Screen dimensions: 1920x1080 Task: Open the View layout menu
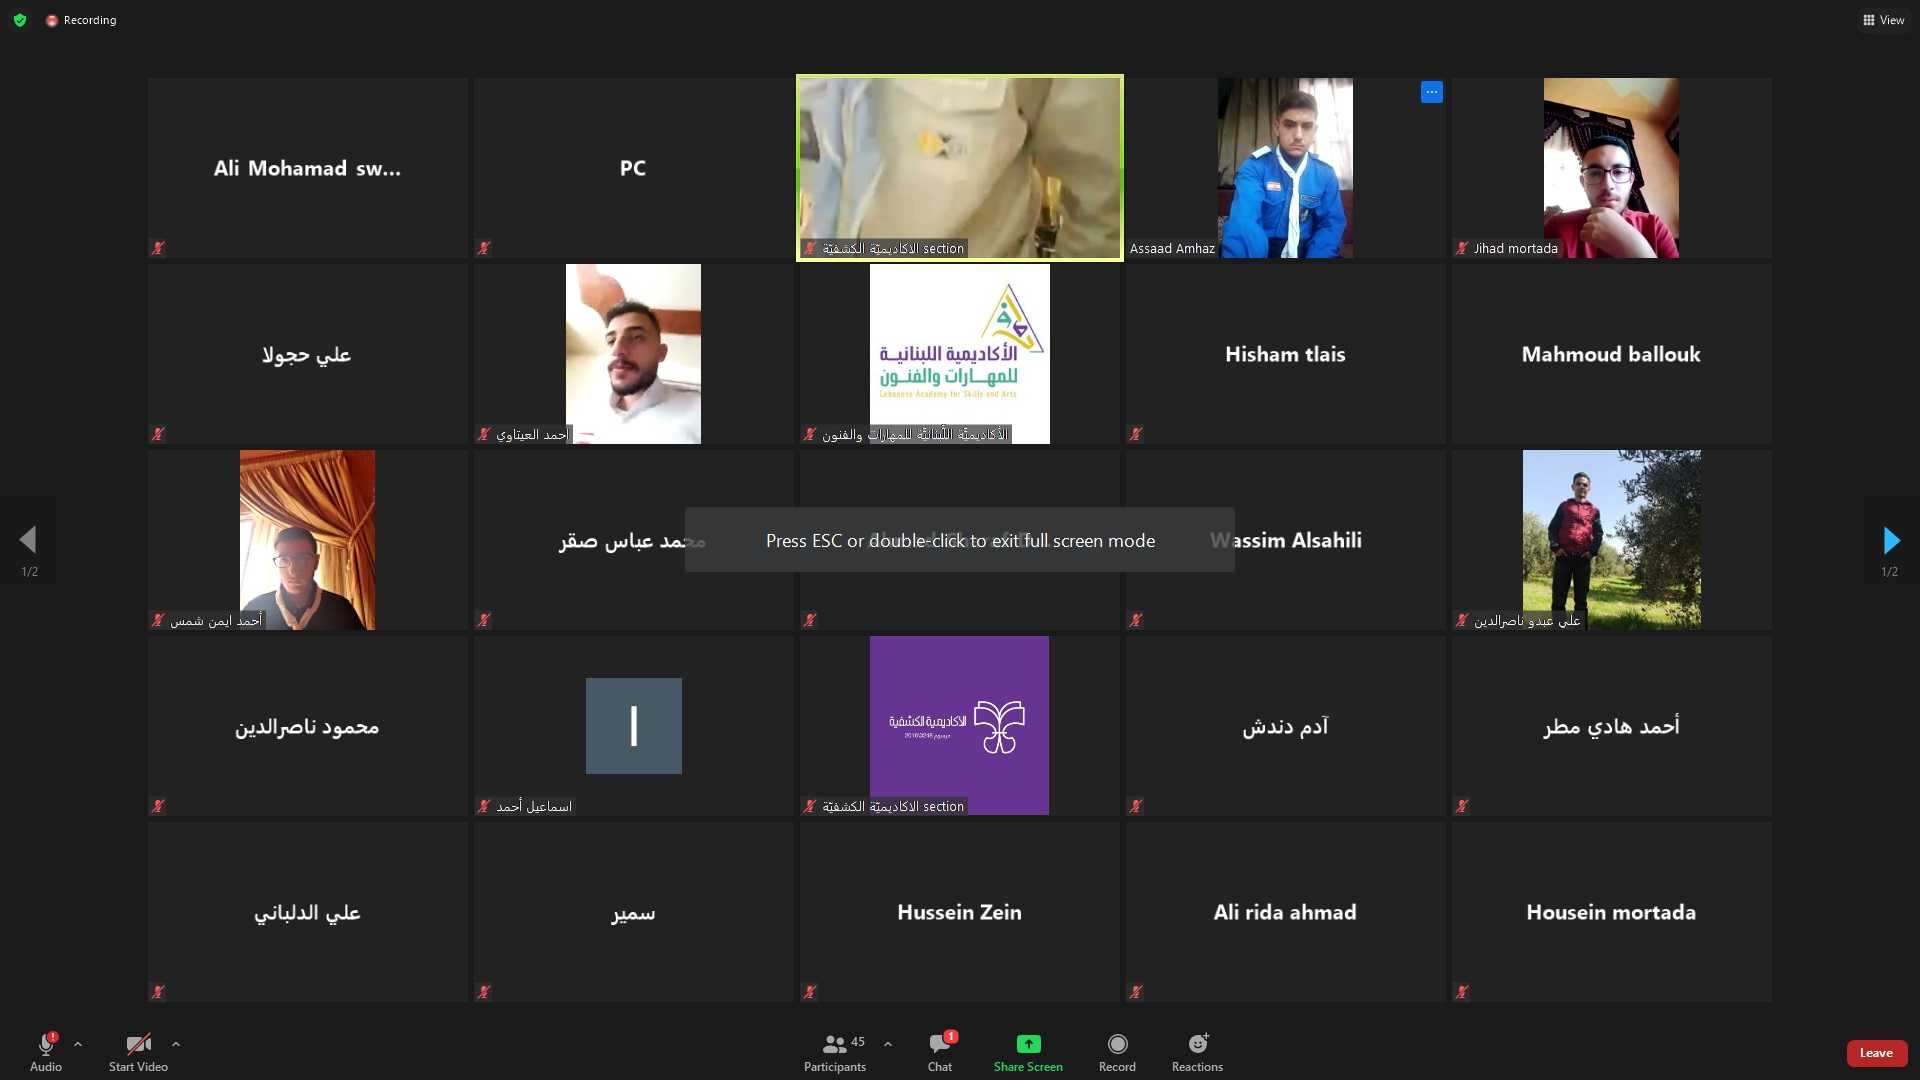pos(1883,20)
